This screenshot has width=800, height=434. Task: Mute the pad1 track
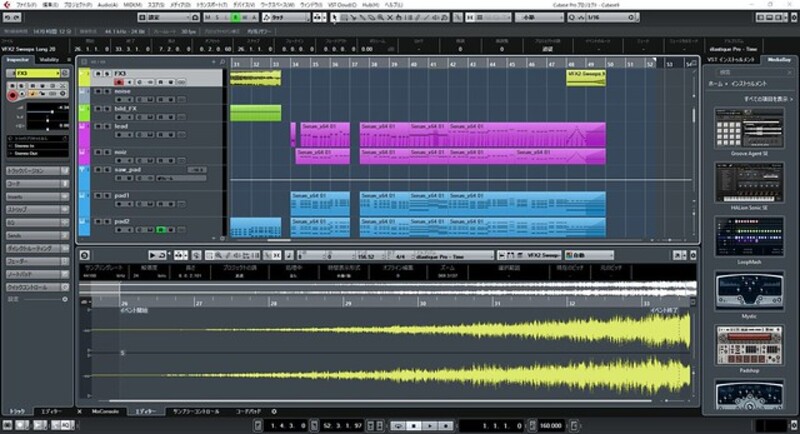pyautogui.click(x=98, y=196)
